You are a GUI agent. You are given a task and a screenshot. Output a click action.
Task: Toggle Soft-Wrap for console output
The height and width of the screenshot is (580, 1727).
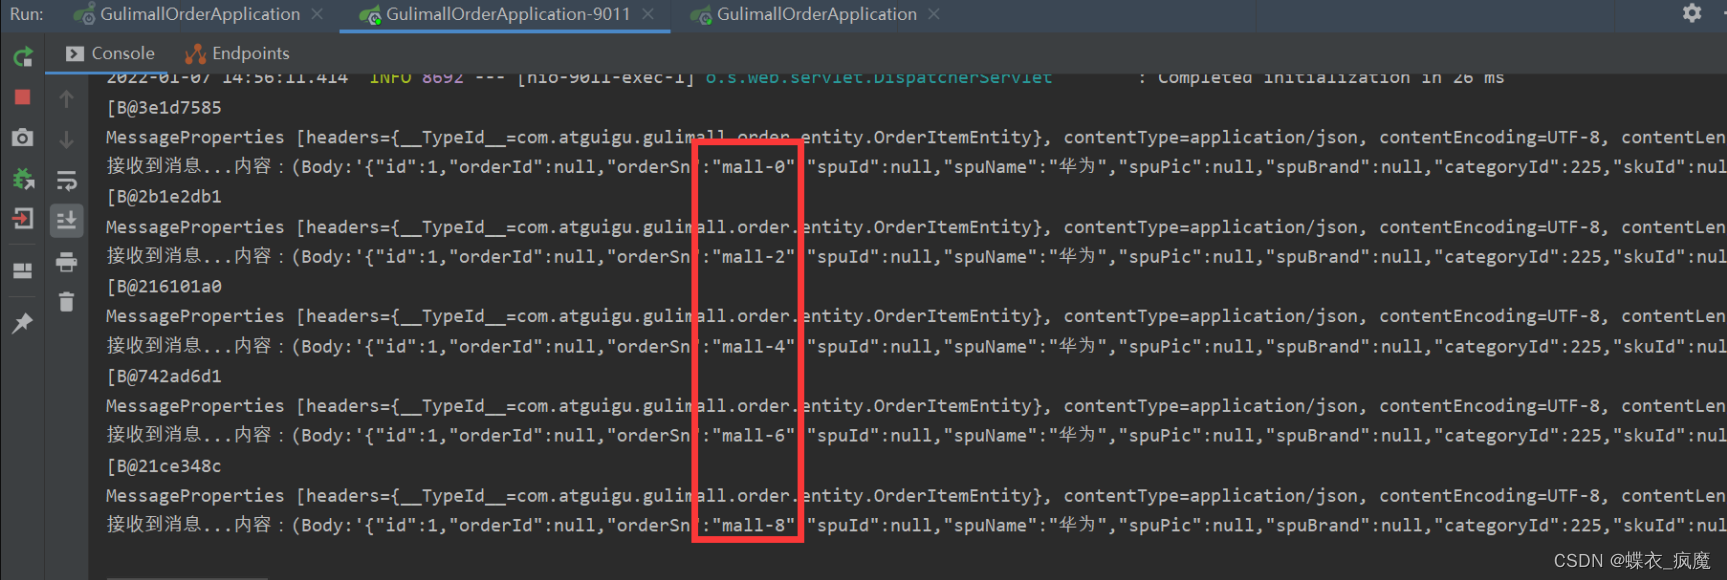click(66, 180)
